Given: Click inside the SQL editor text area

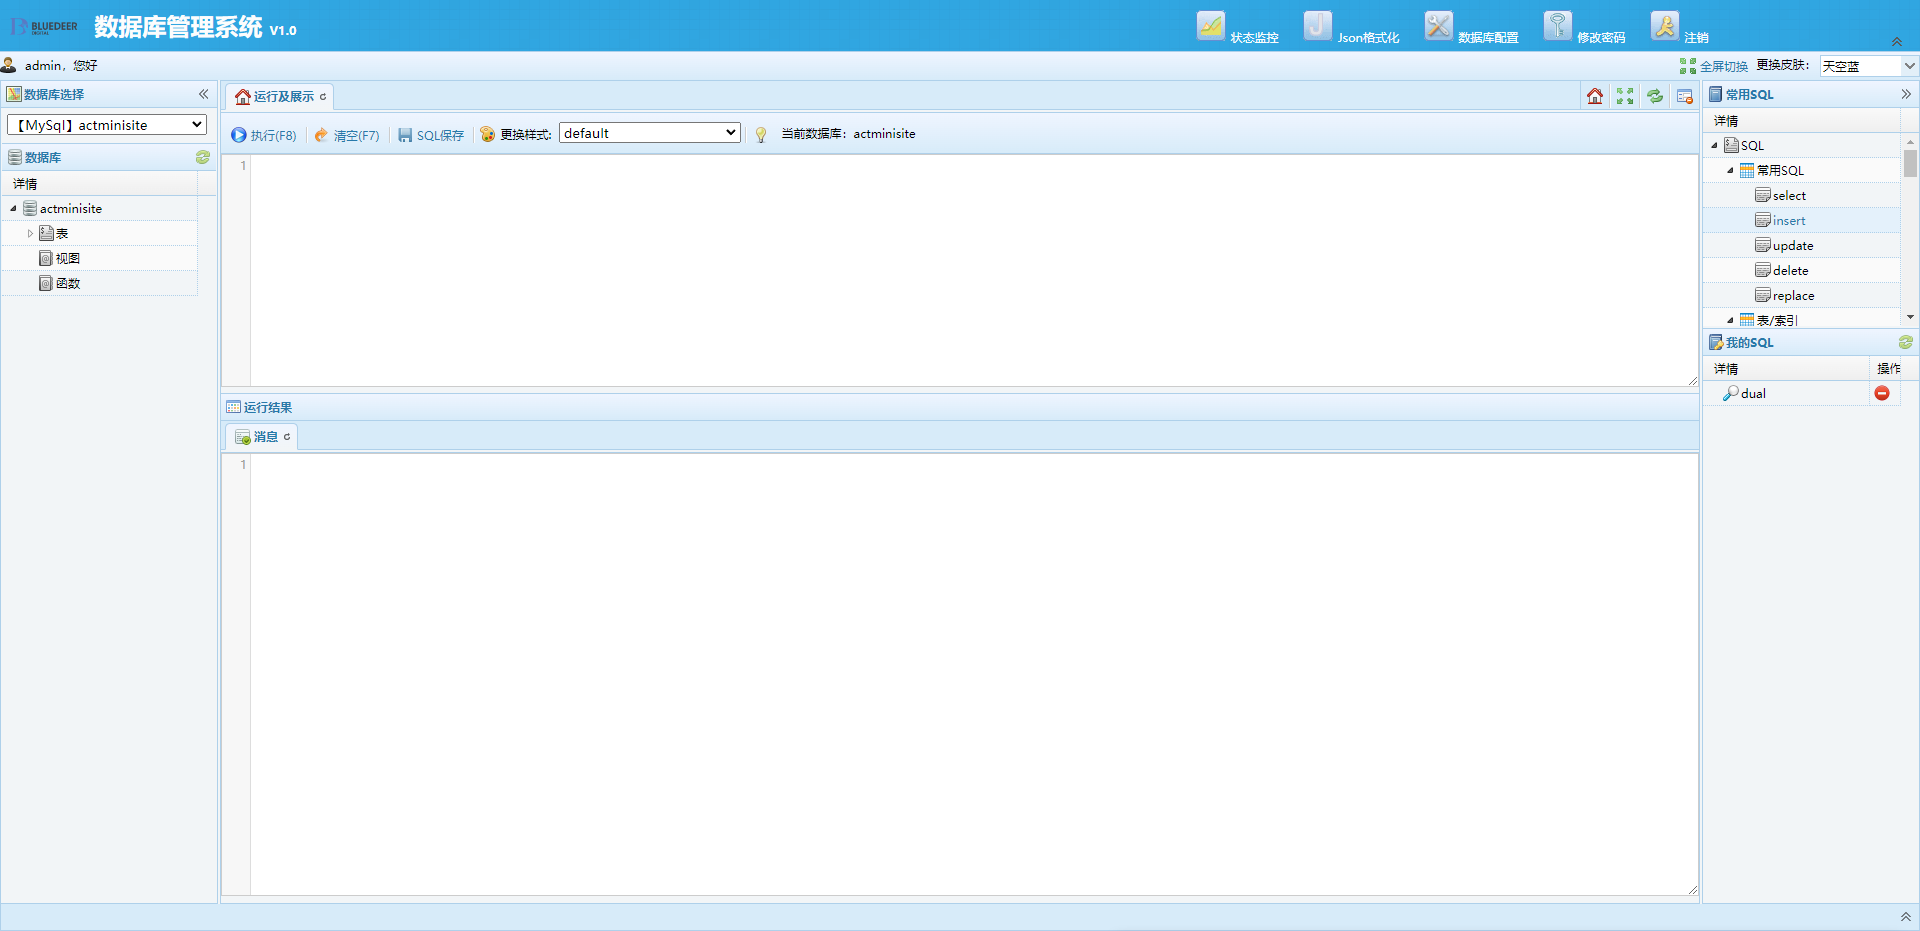Looking at the screenshot, I should tap(970, 270).
